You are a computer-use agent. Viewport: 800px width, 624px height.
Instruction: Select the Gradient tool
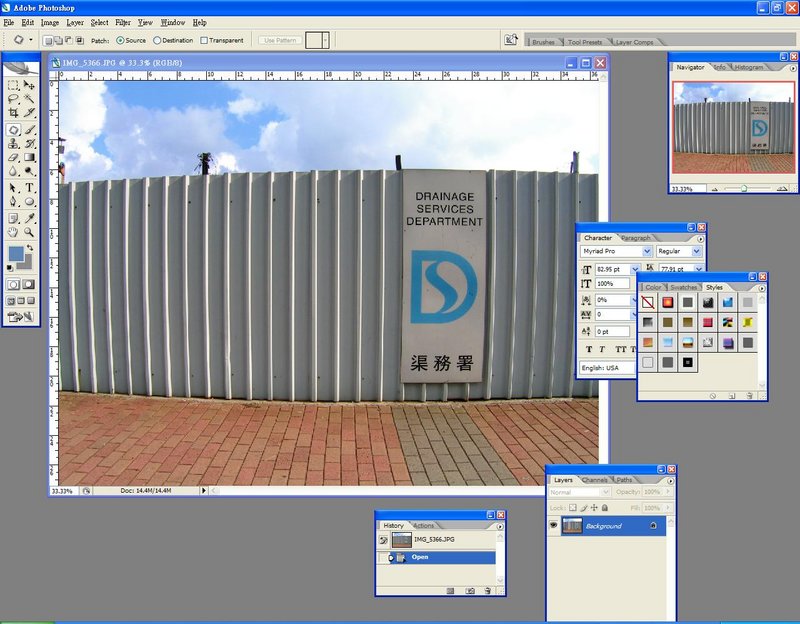coord(29,157)
